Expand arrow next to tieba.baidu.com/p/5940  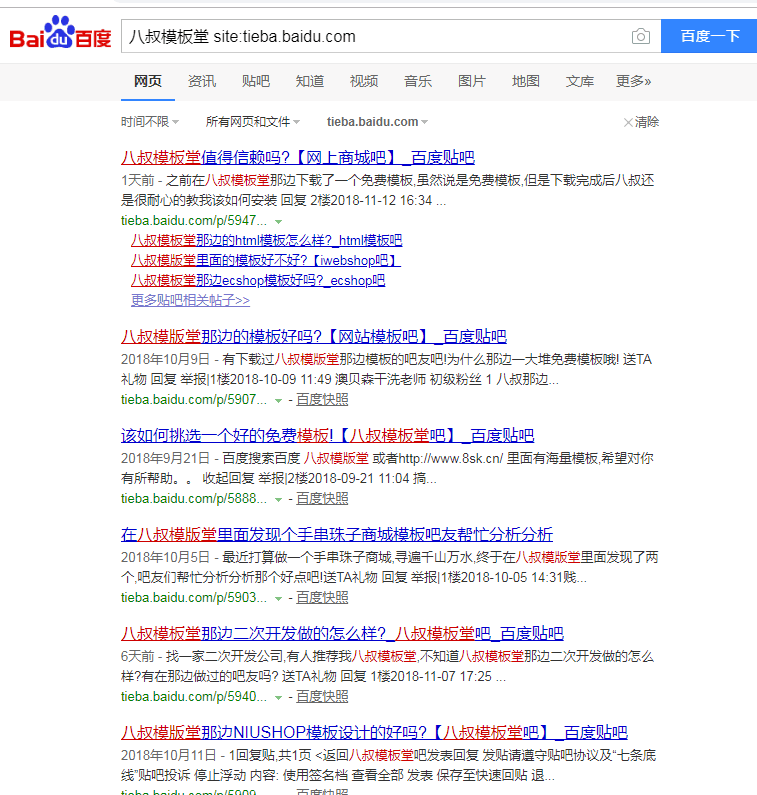(278, 698)
